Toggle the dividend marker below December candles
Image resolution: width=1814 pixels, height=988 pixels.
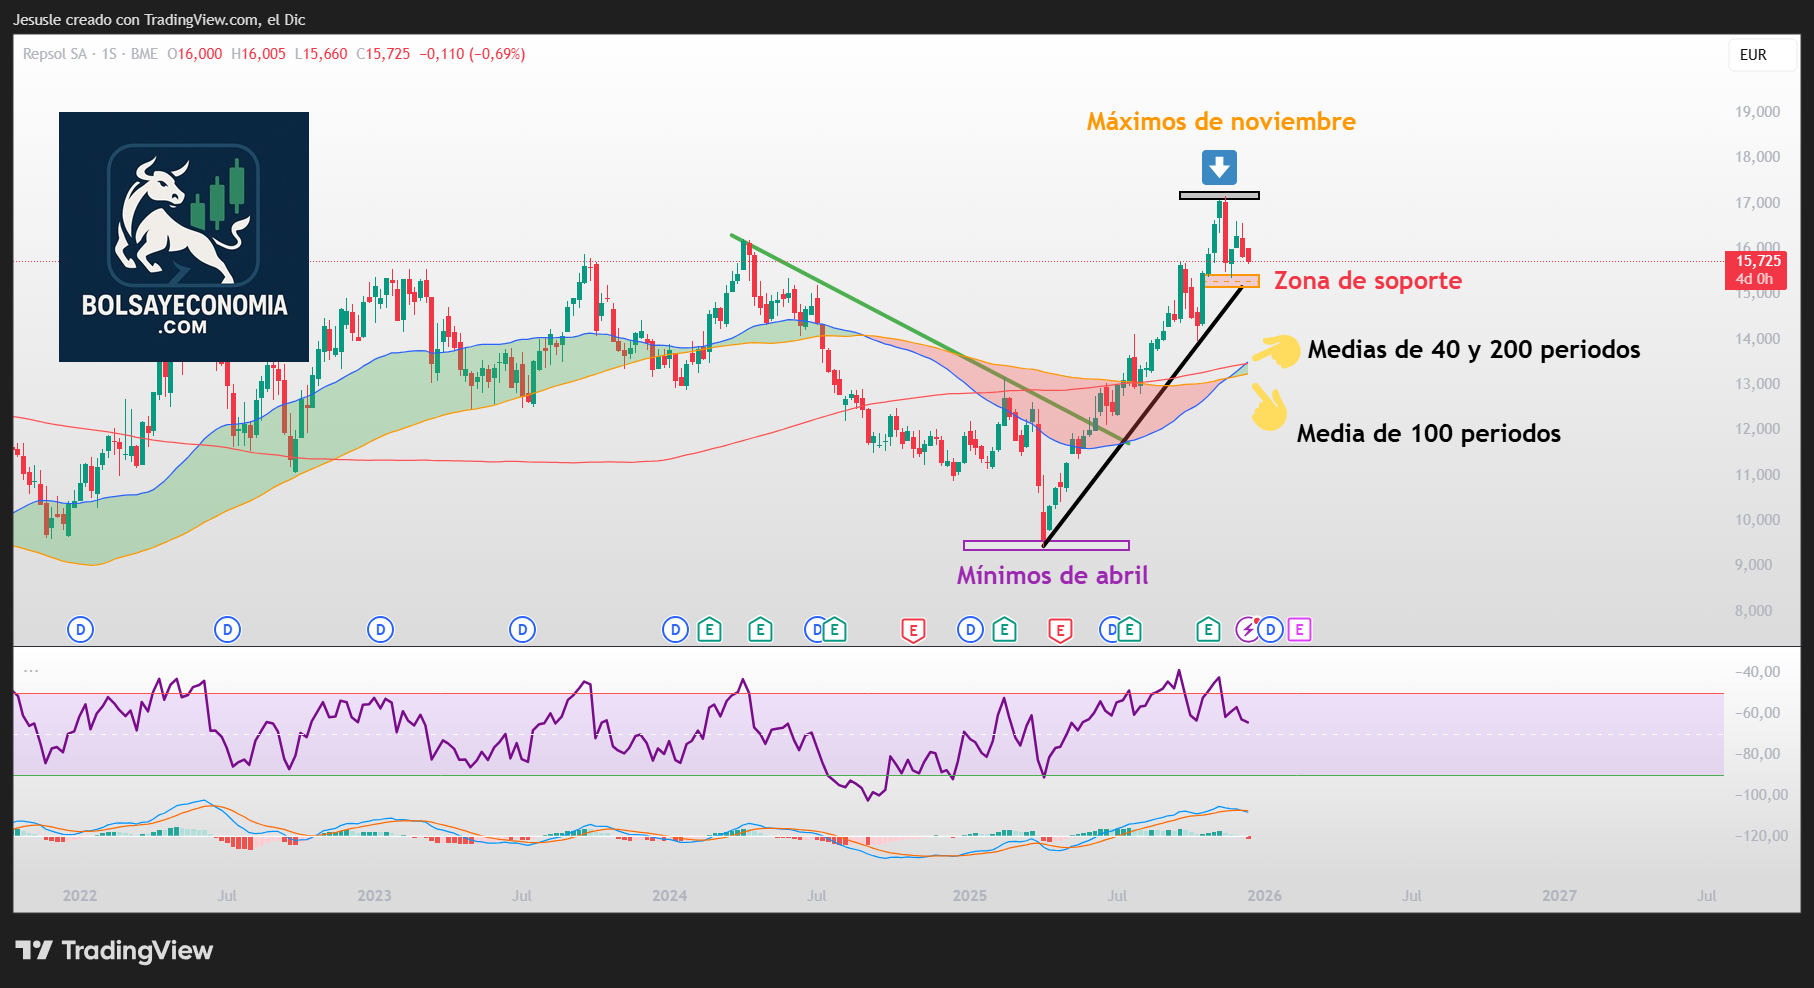(x=1270, y=630)
